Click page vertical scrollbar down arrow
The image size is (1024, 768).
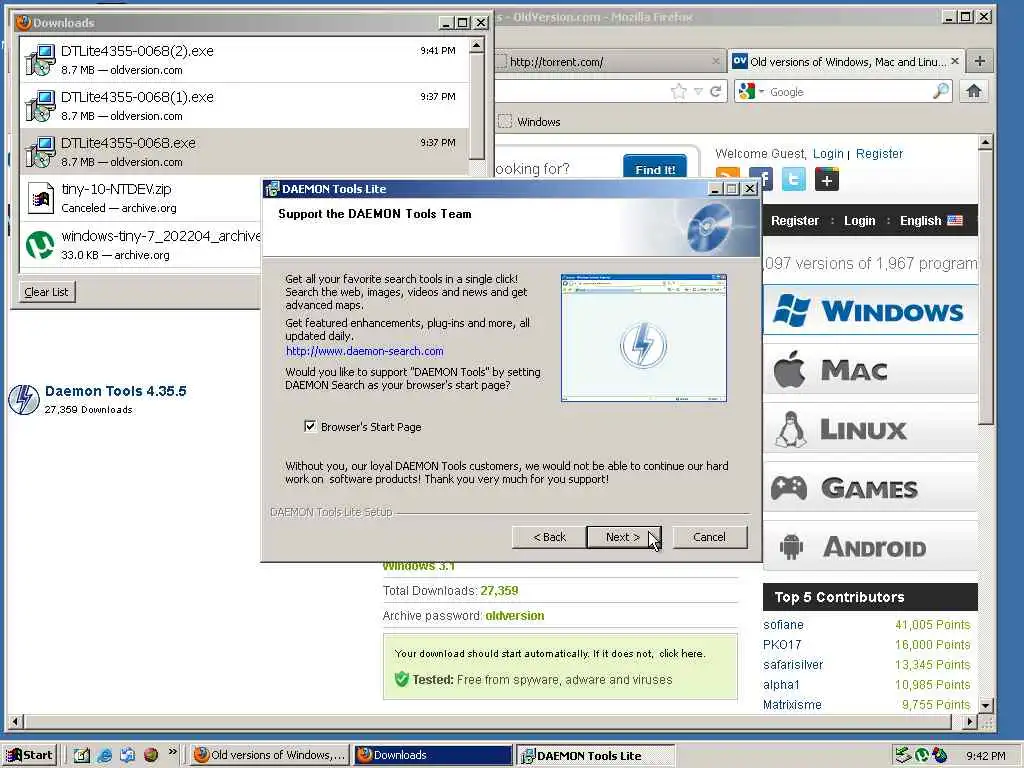coord(985,705)
